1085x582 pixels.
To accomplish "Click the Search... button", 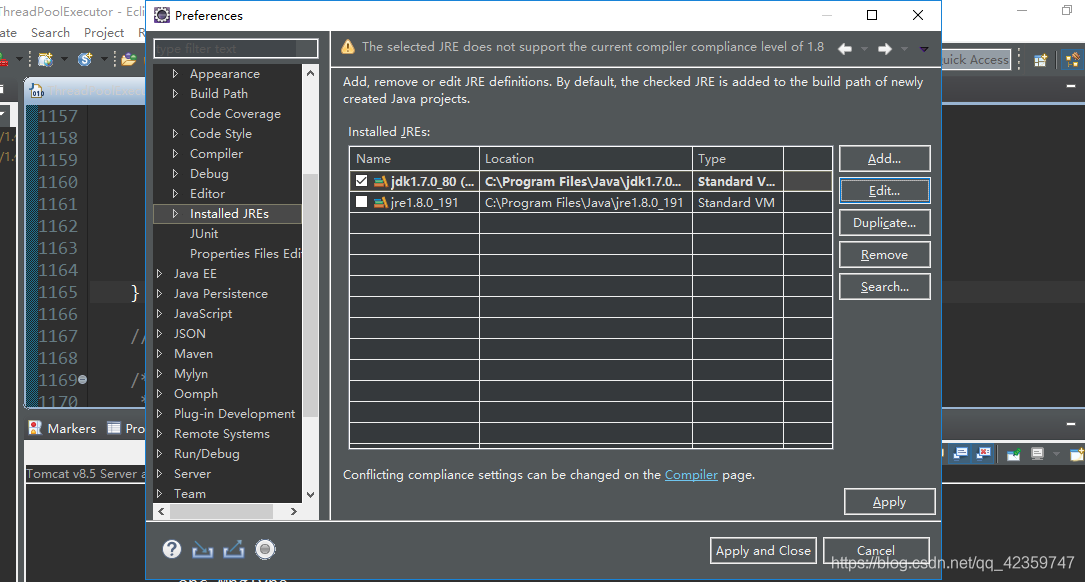I will pyautogui.click(x=884, y=287).
